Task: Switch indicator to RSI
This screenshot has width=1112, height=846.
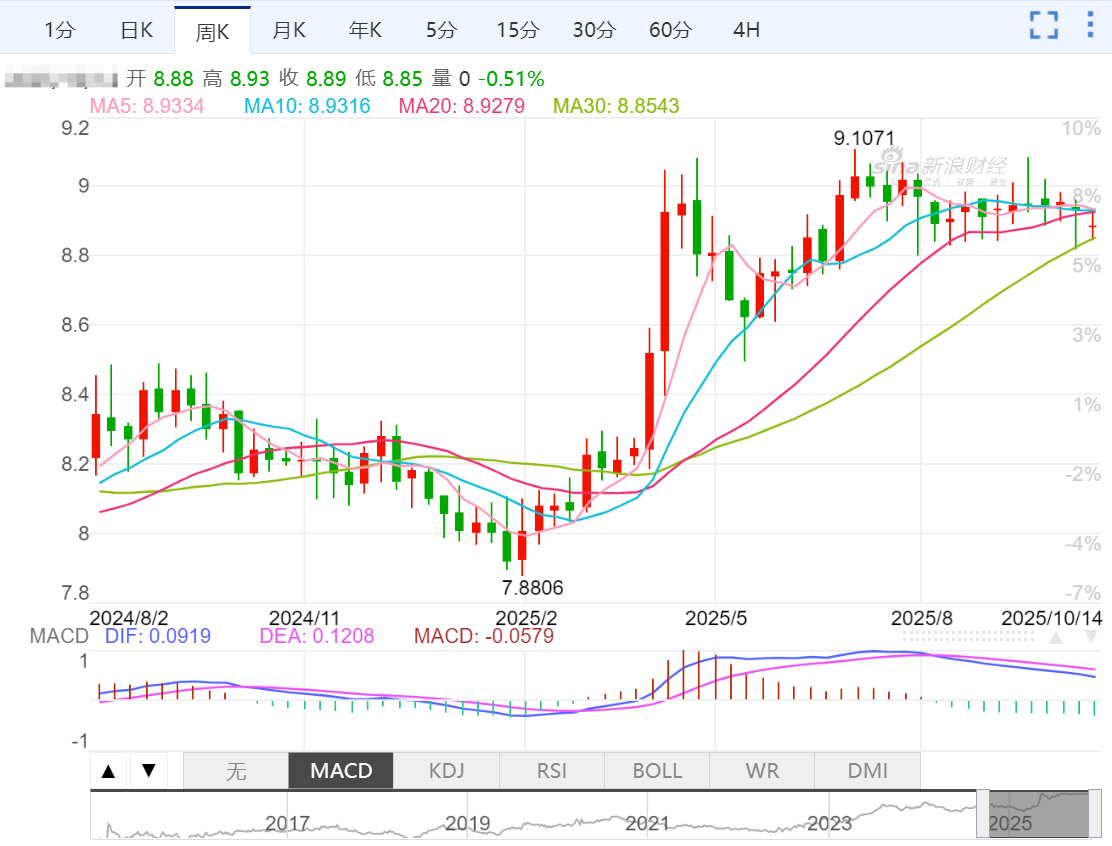Action: (x=552, y=771)
